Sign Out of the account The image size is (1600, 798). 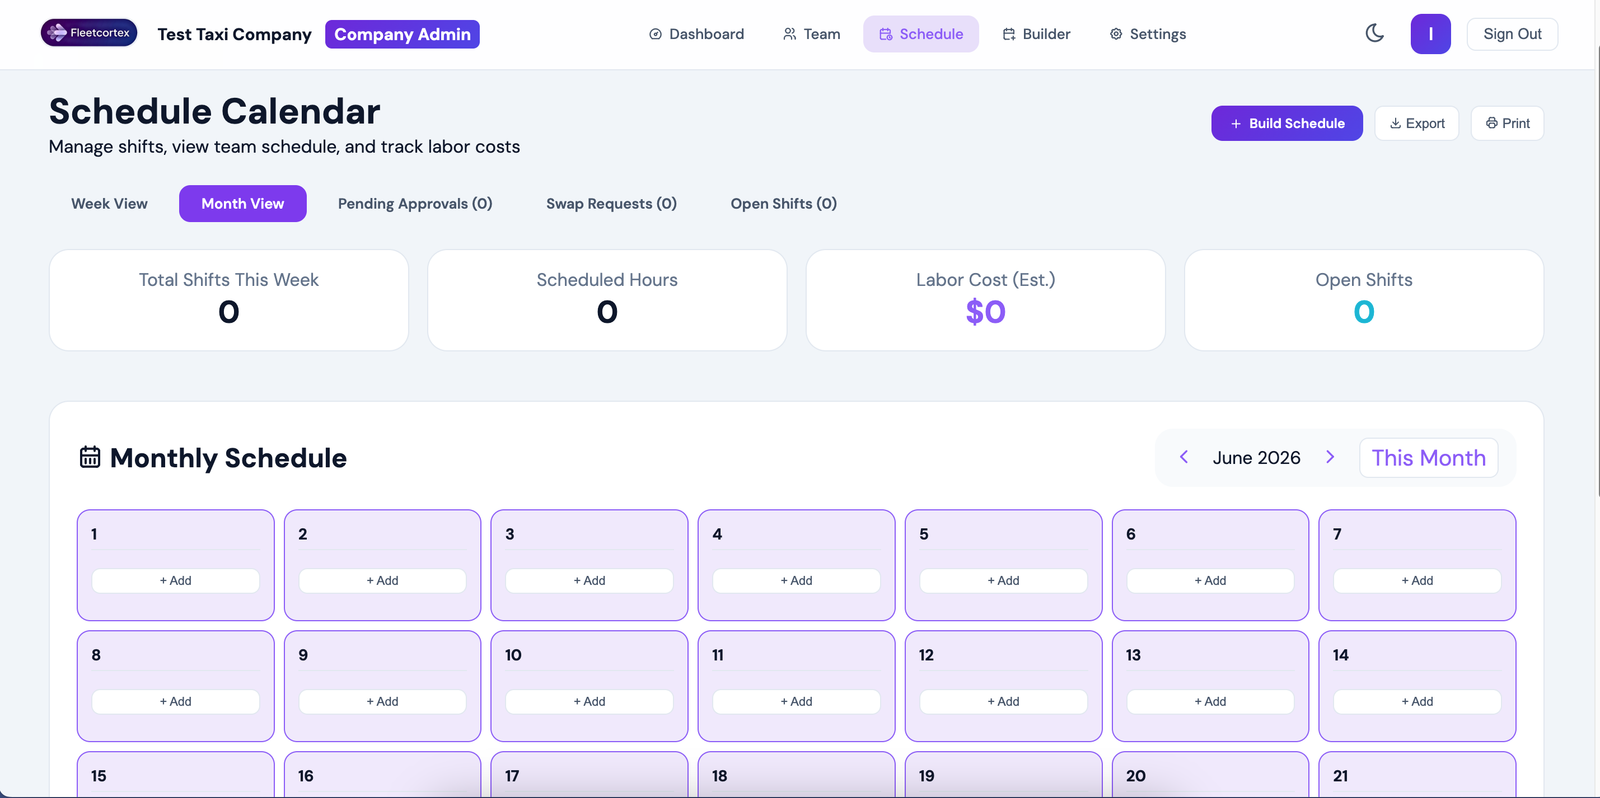coord(1512,34)
